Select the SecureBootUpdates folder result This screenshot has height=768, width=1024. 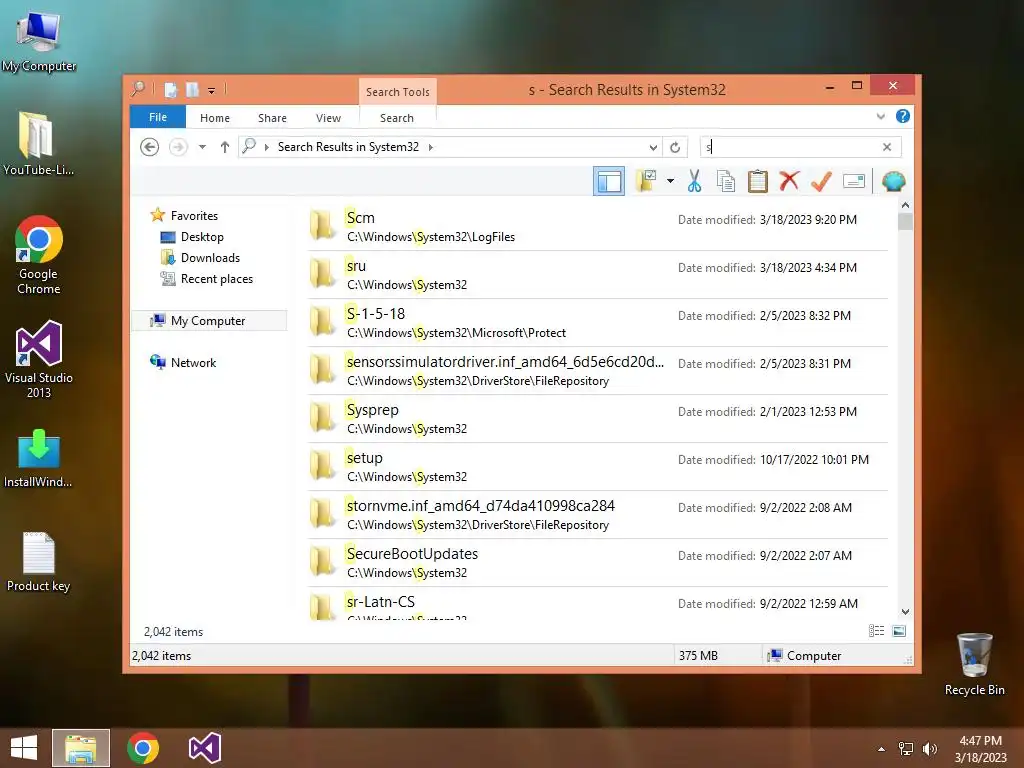click(x=598, y=562)
